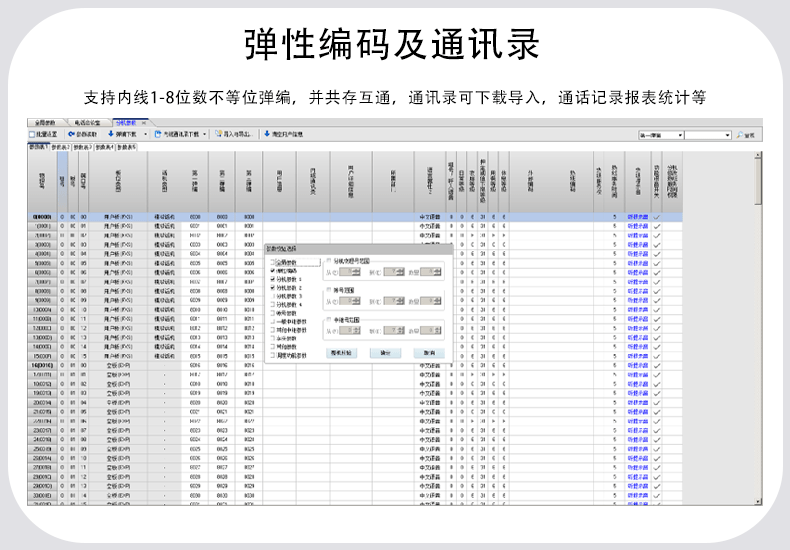790x550 pixels.
Task: Select row header 0(0000)
Action: pyautogui.click(x=42, y=217)
